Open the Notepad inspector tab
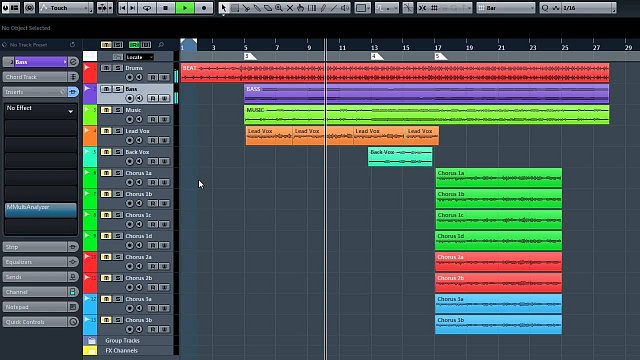The width and height of the screenshot is (640, 360). pos(35,307)
